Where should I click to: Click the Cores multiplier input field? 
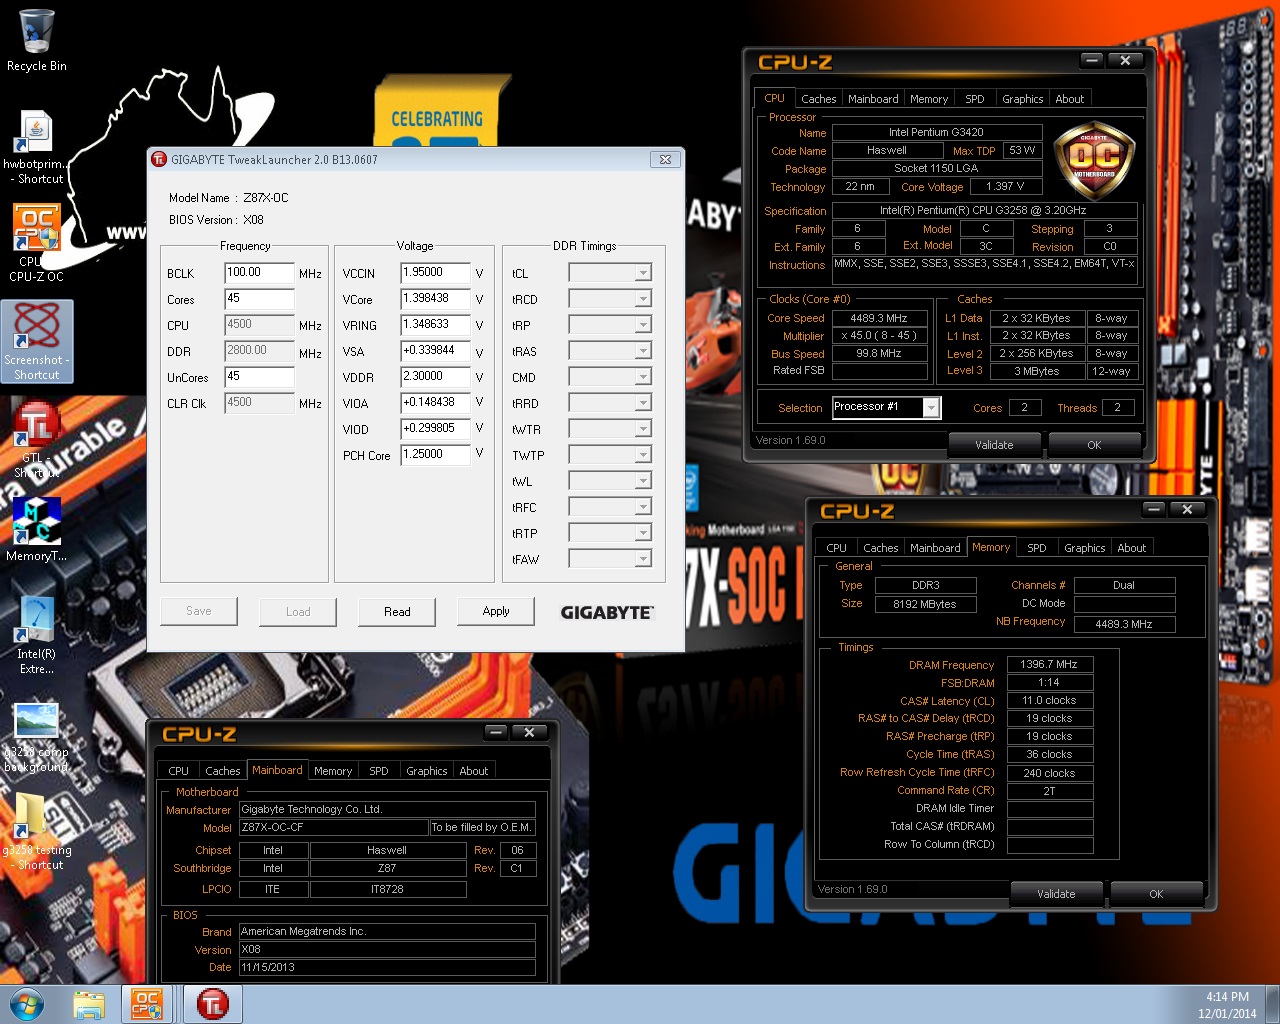pyautogui.click(x=259, y=299)
